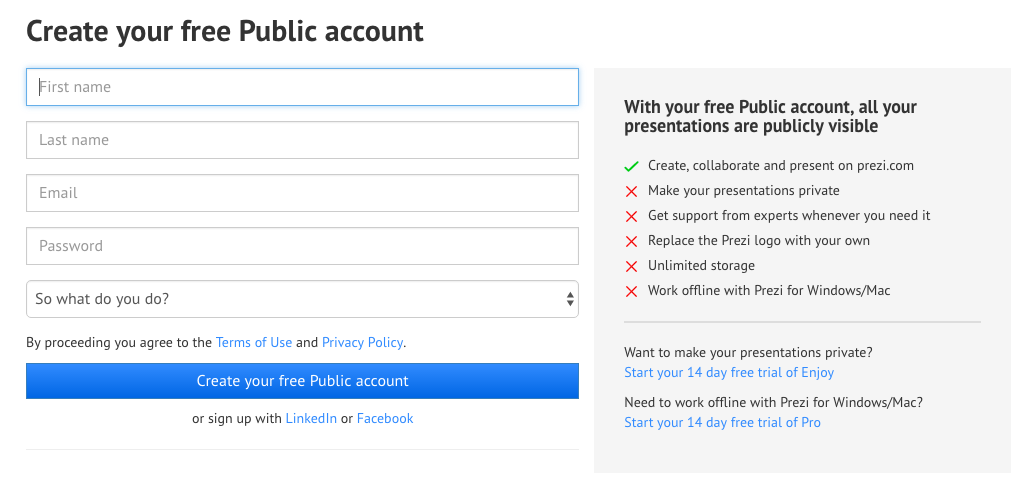Click Create your free Public account button
Image resolution: width=1024 pixels, height=498 pixels.
click(x=302, y=381)
